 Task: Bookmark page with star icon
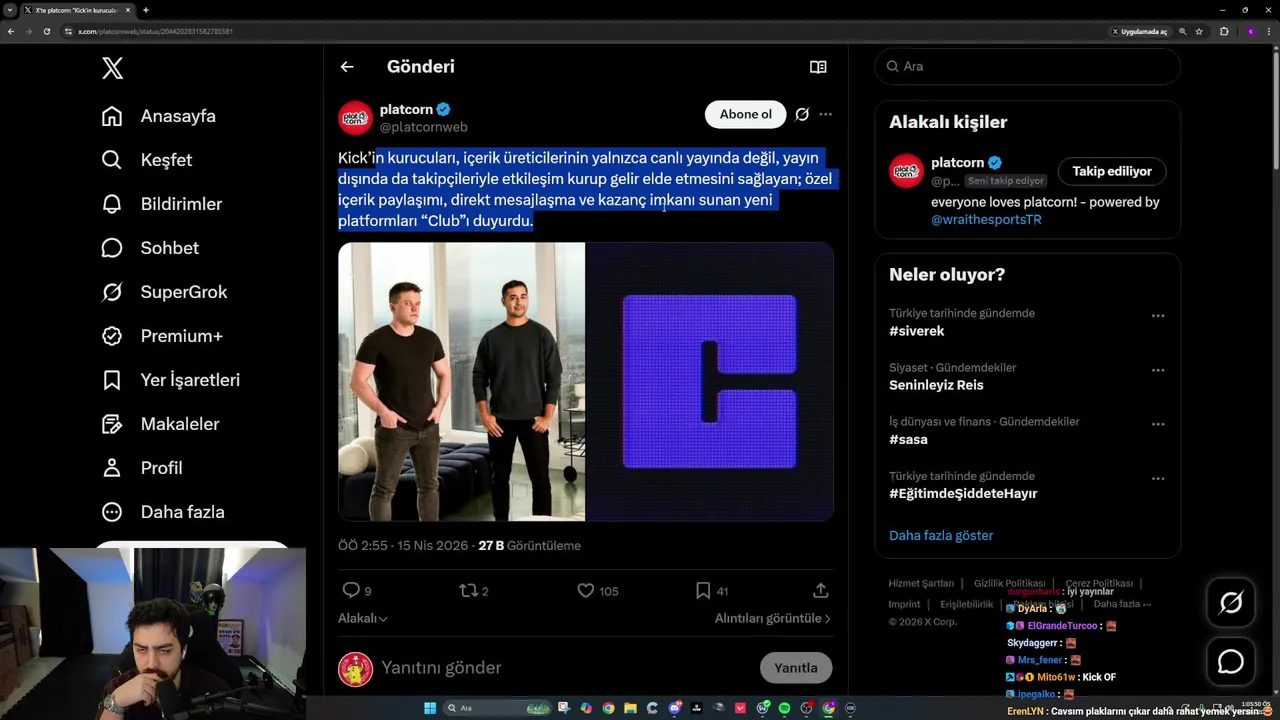tap(1199, 32)
